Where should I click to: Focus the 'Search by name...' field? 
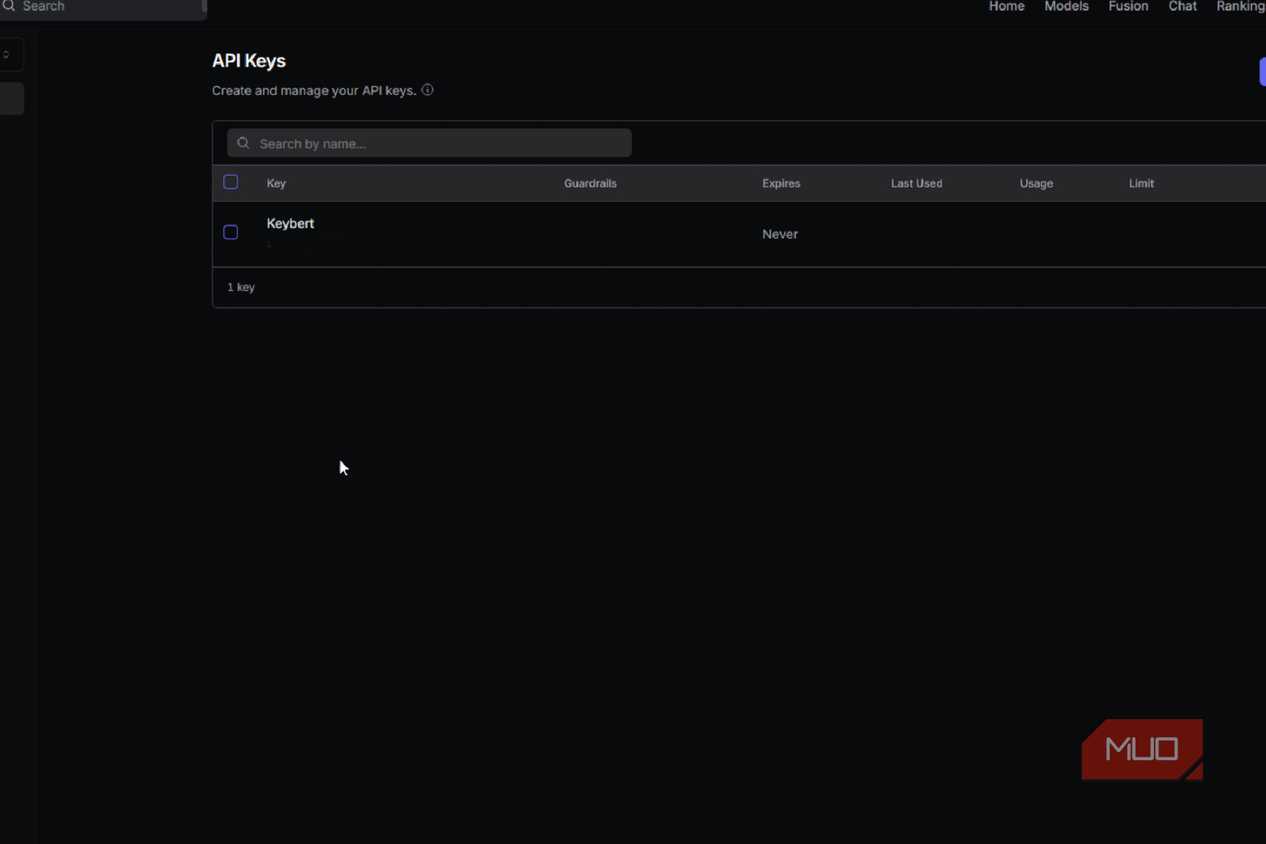[429, 143]
